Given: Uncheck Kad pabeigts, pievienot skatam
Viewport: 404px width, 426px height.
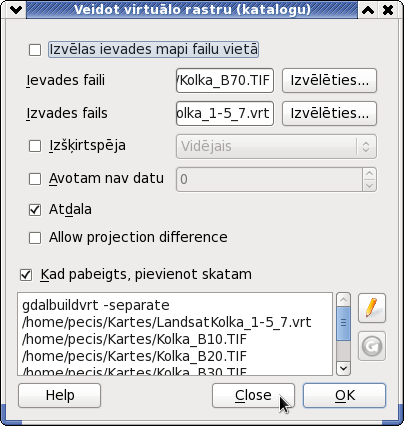Looking at the screenshot, I should pos(26,275).
